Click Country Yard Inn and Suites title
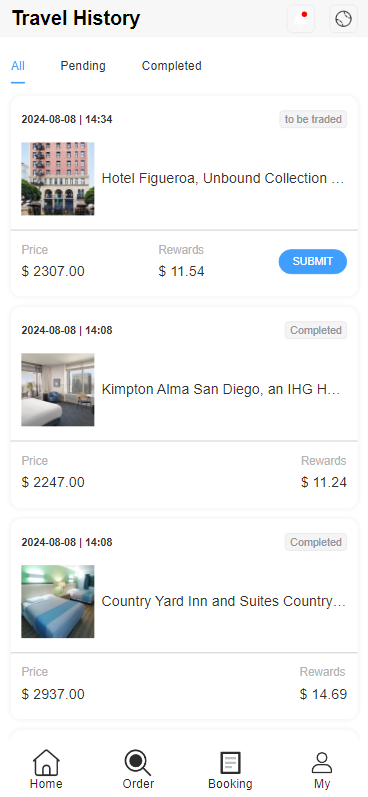The image size is (368, 797). tap(224, 601)
